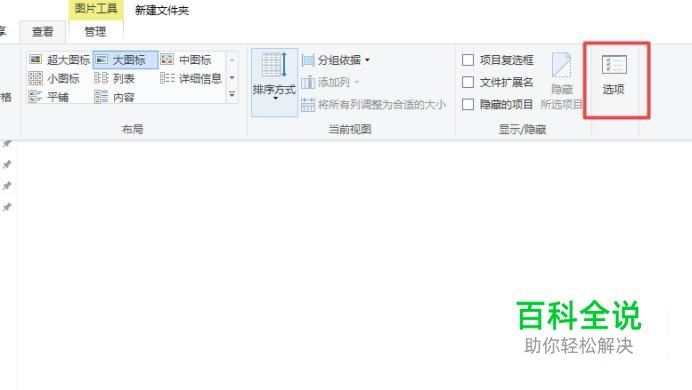Expand the full layout gallery list

[x=232, y=94]
